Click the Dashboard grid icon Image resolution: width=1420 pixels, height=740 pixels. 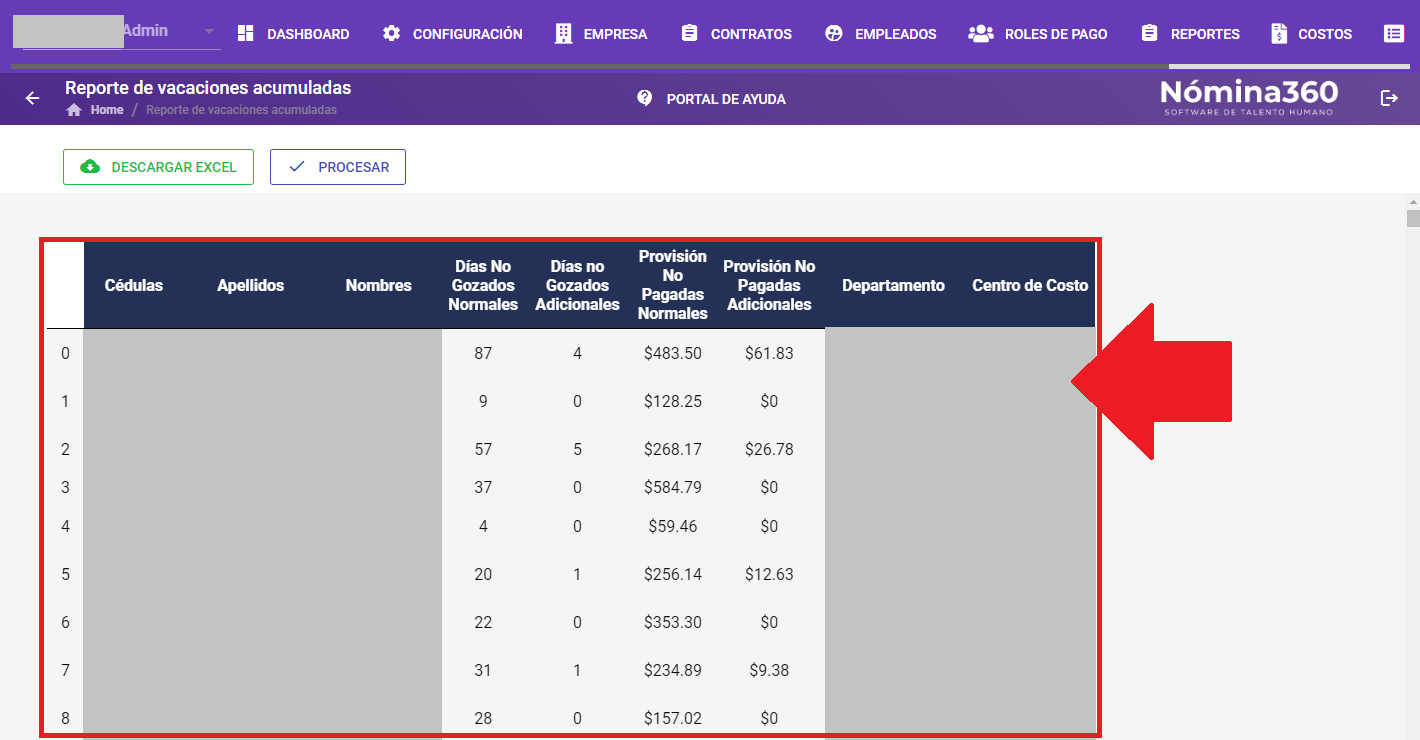245,33
